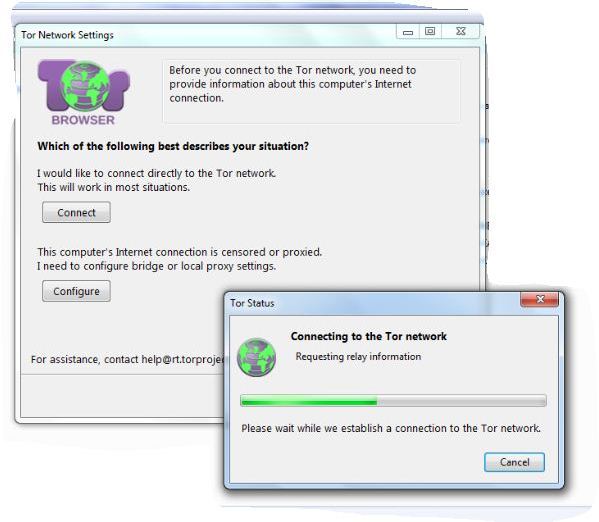Open Configure for bridge or proxy settings
Image resolution: width=599 pixels, height=522 pixels.
point(76,291)
